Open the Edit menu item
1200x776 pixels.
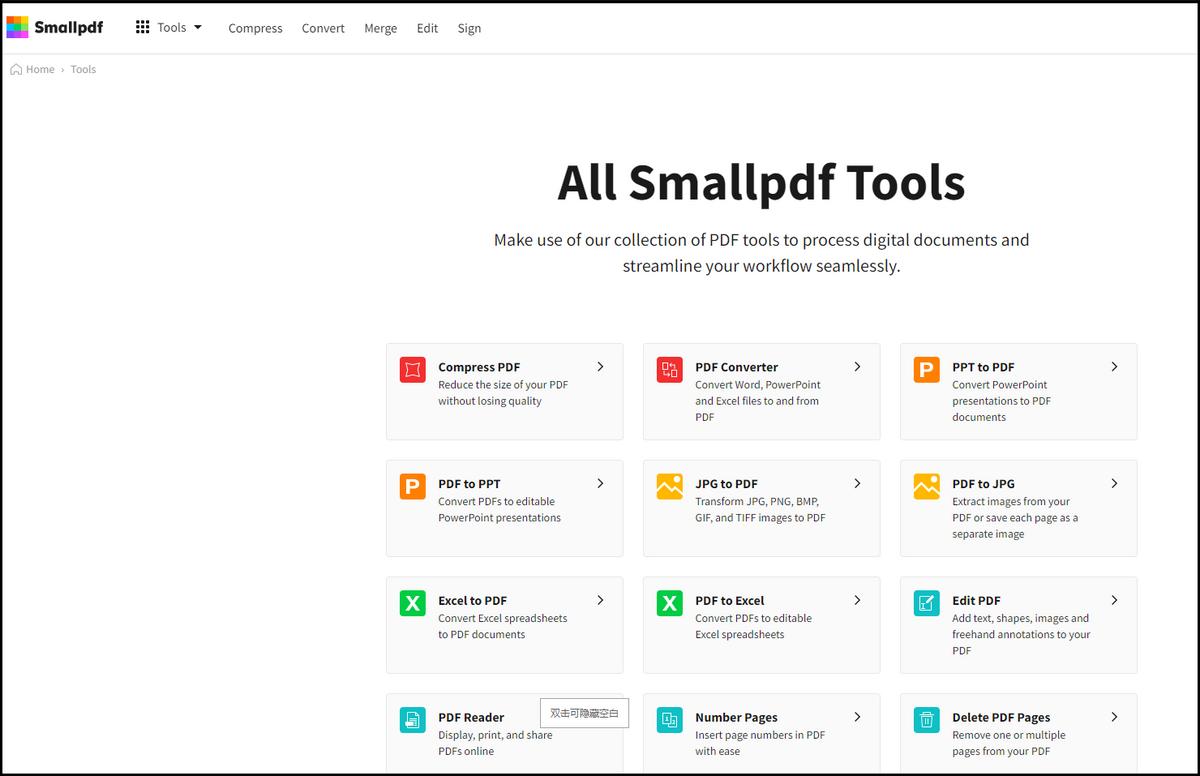click(x=427, y=28)
